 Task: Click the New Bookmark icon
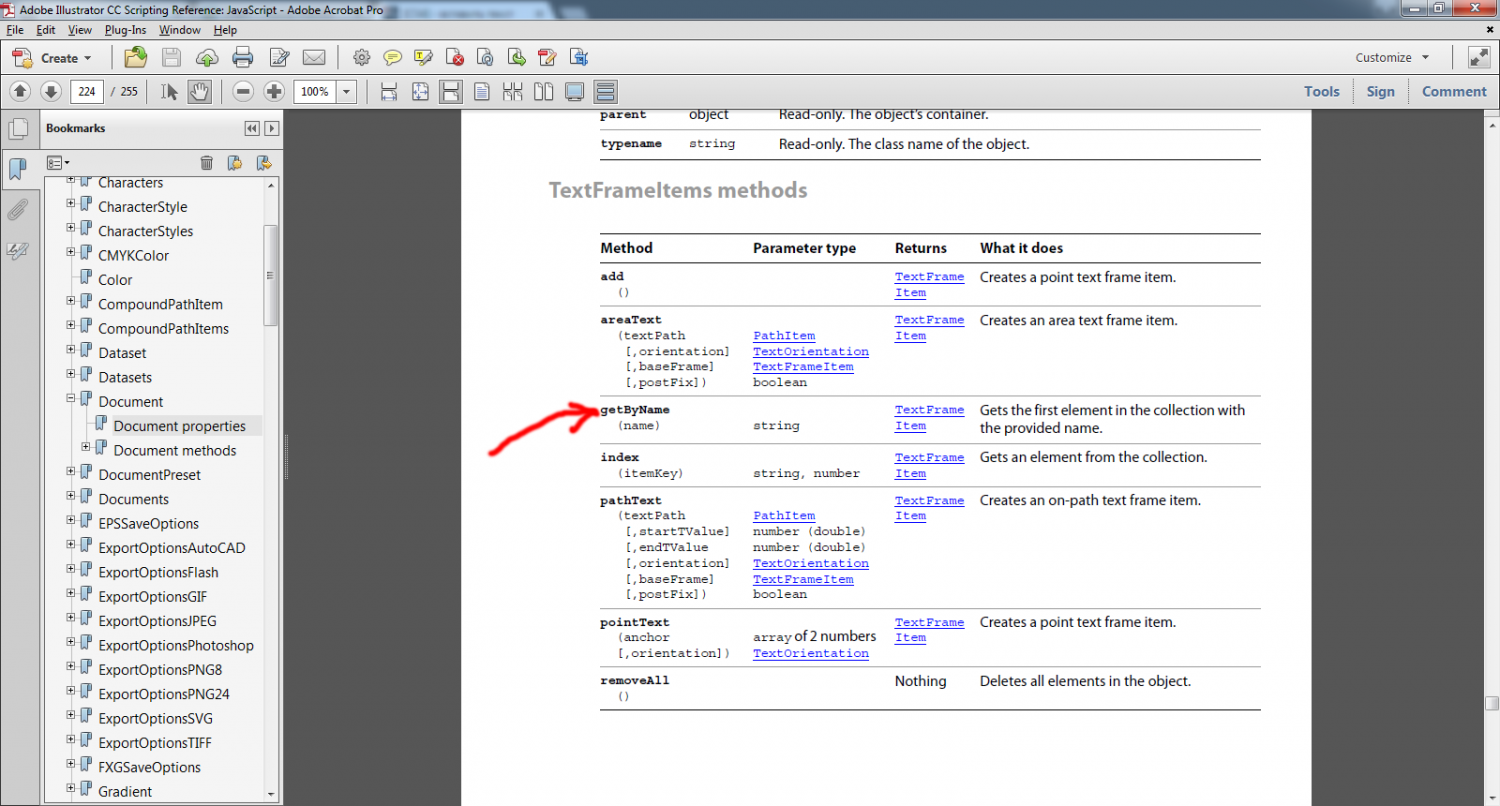pyautogui.click(x=235, y=162)
